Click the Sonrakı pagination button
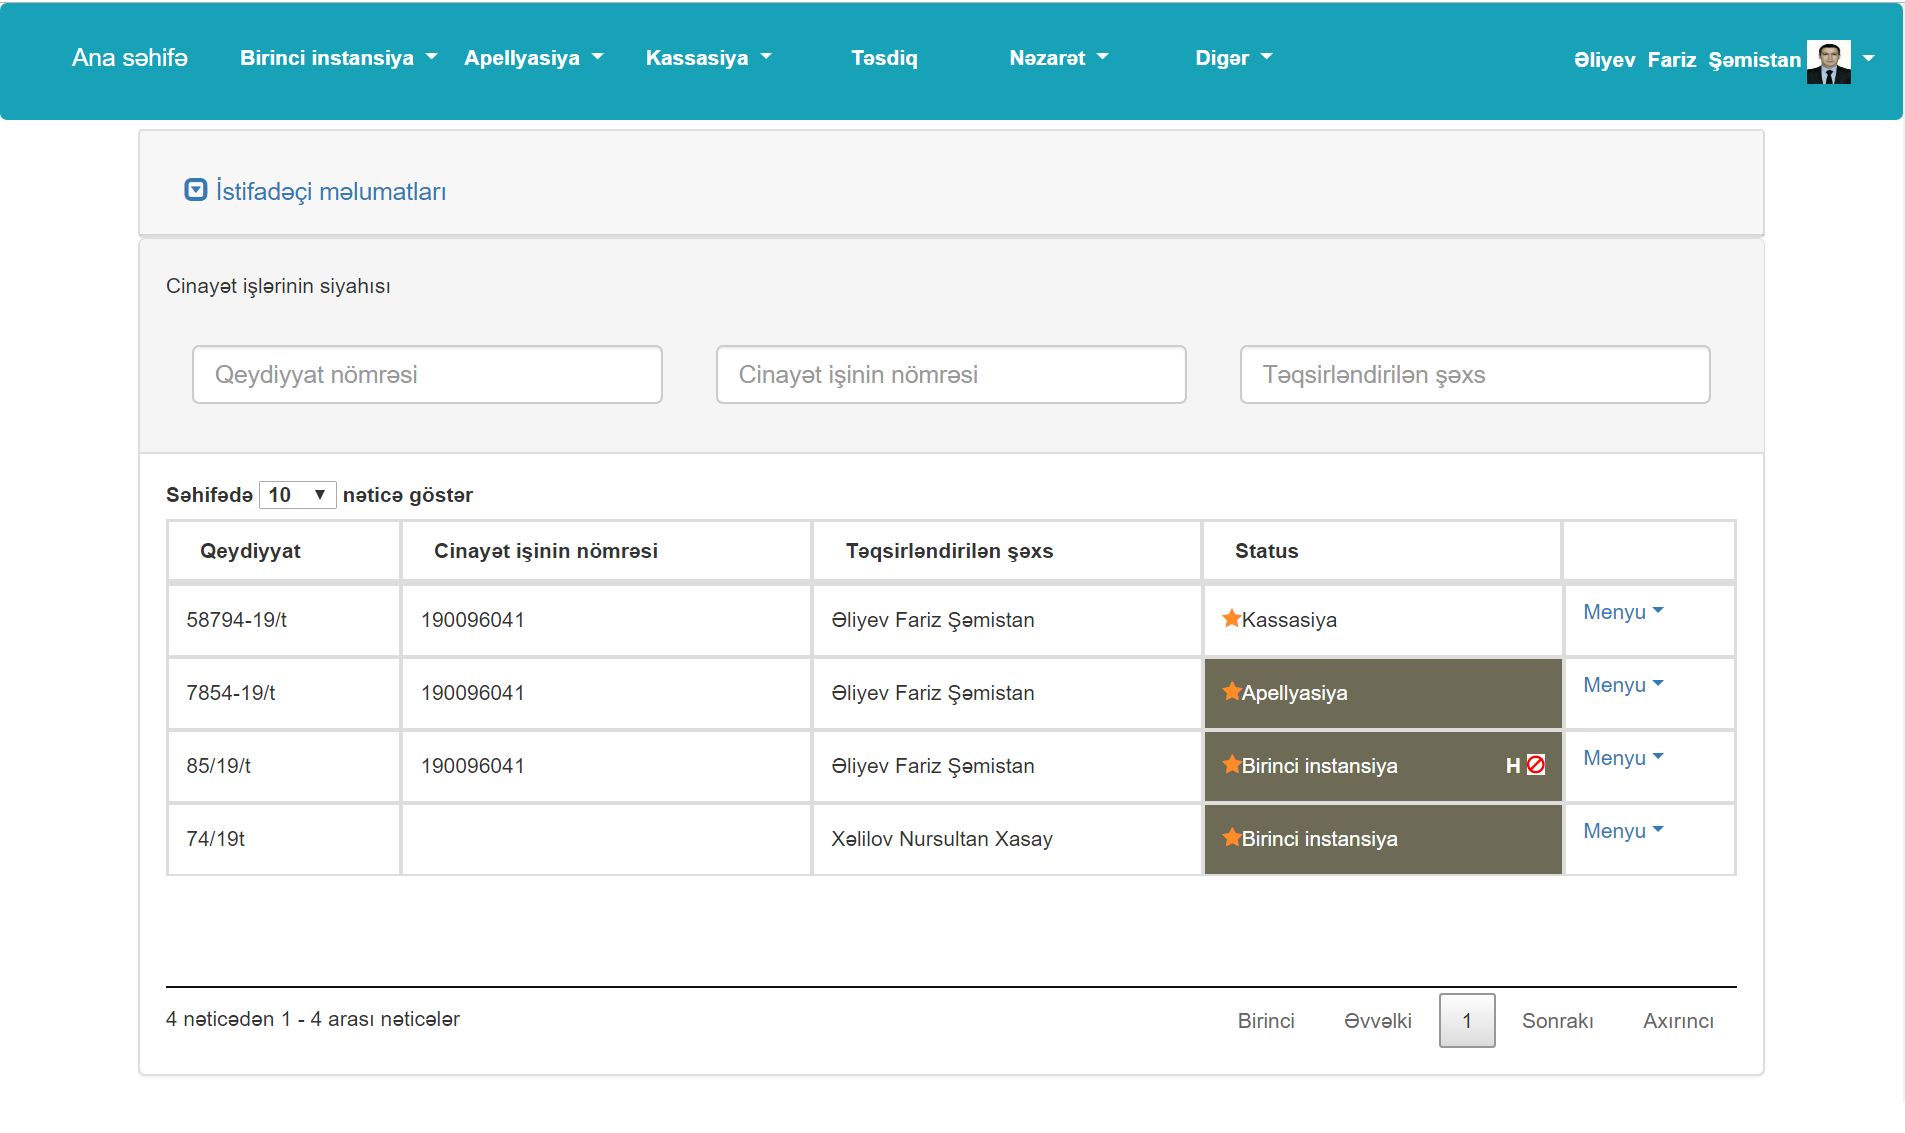 click(x=1557, y=1021)
